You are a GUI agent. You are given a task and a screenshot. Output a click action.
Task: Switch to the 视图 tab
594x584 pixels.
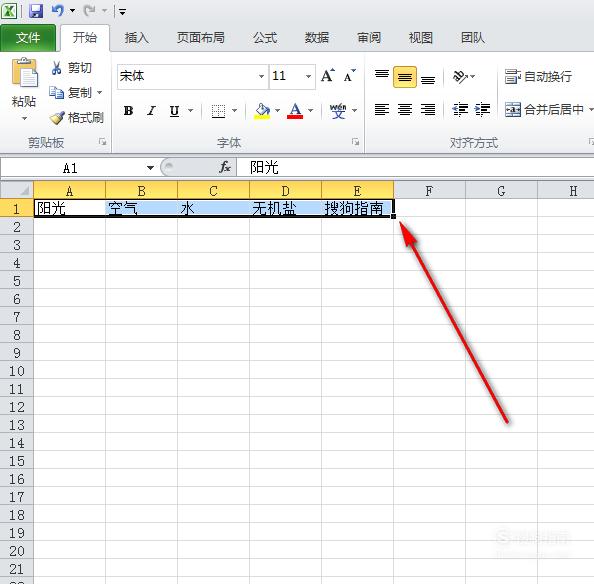click(x=420, y=37)
